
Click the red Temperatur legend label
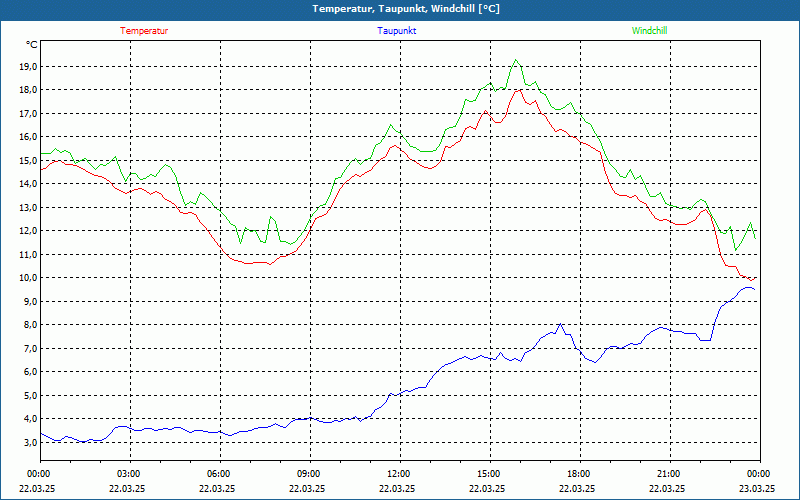tap(144, 31)
